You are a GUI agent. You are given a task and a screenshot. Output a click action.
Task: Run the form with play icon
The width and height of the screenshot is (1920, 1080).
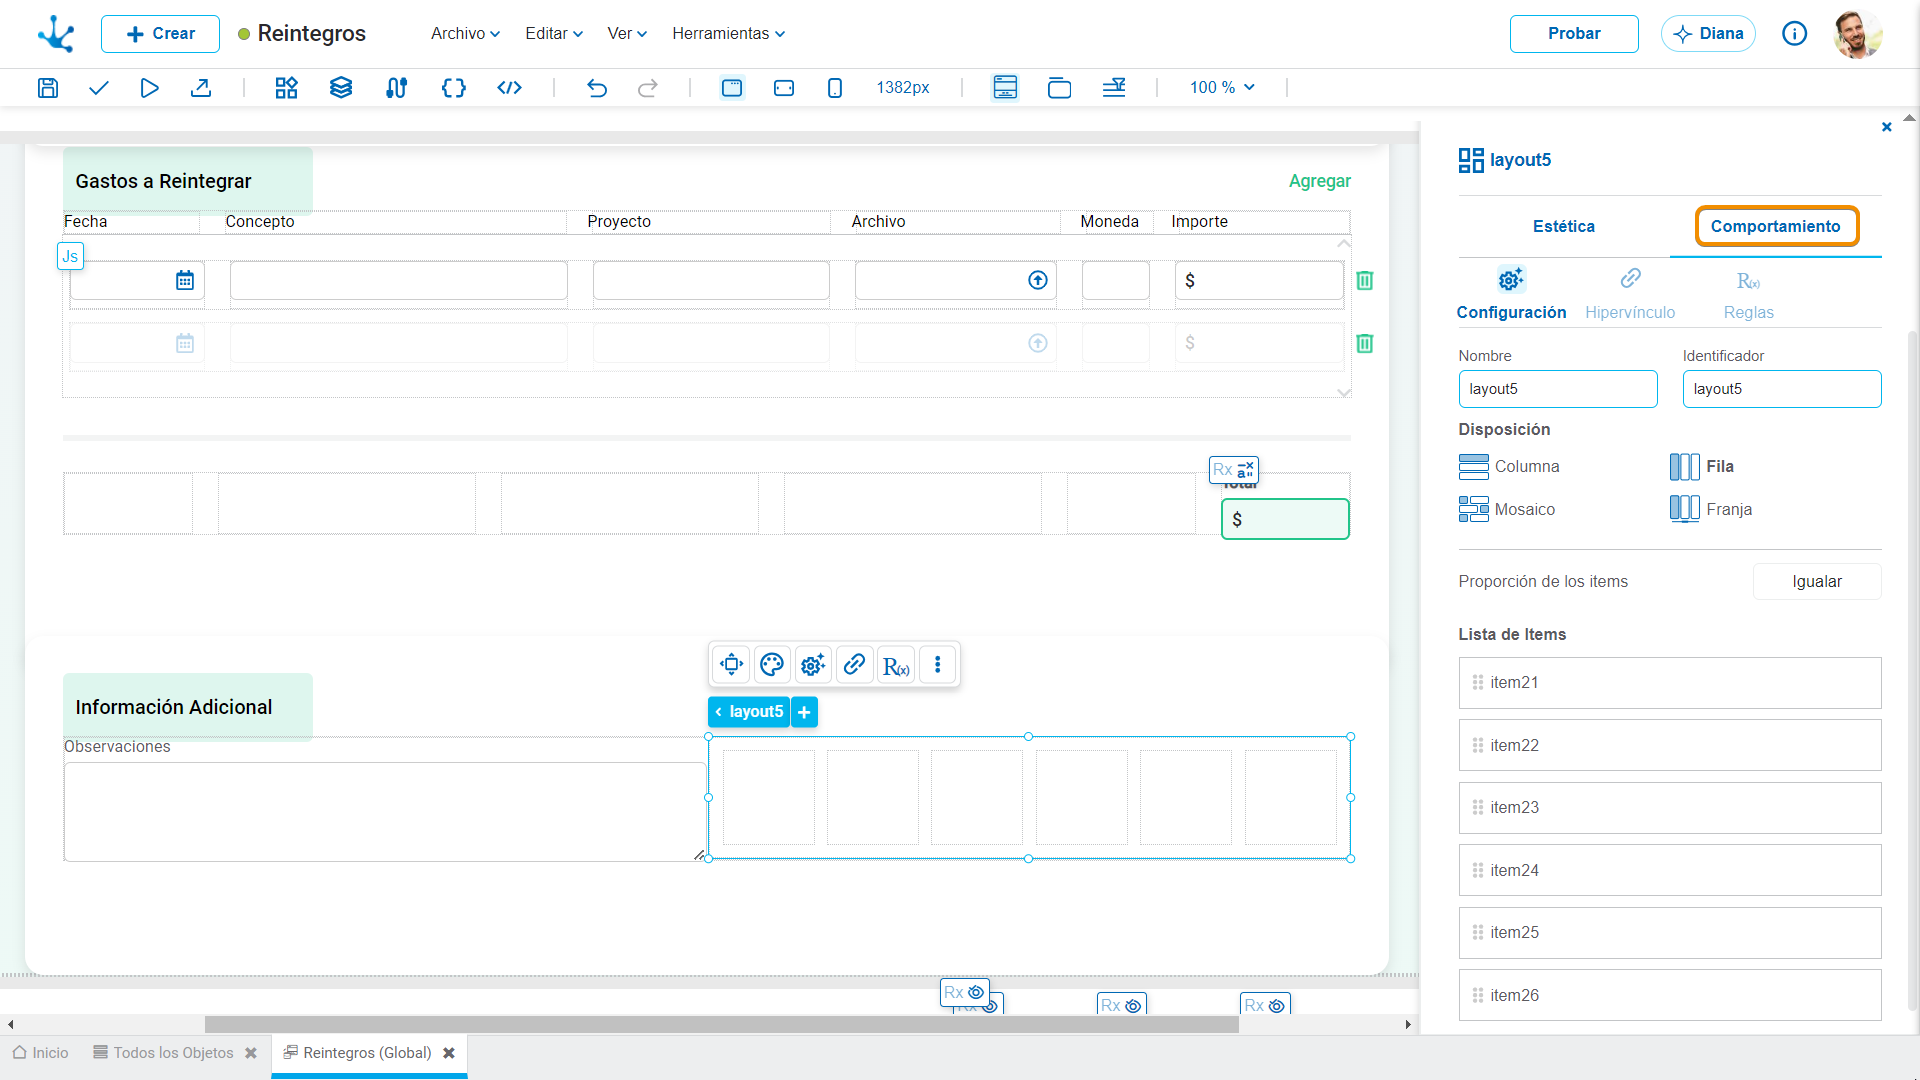(149, 88)
